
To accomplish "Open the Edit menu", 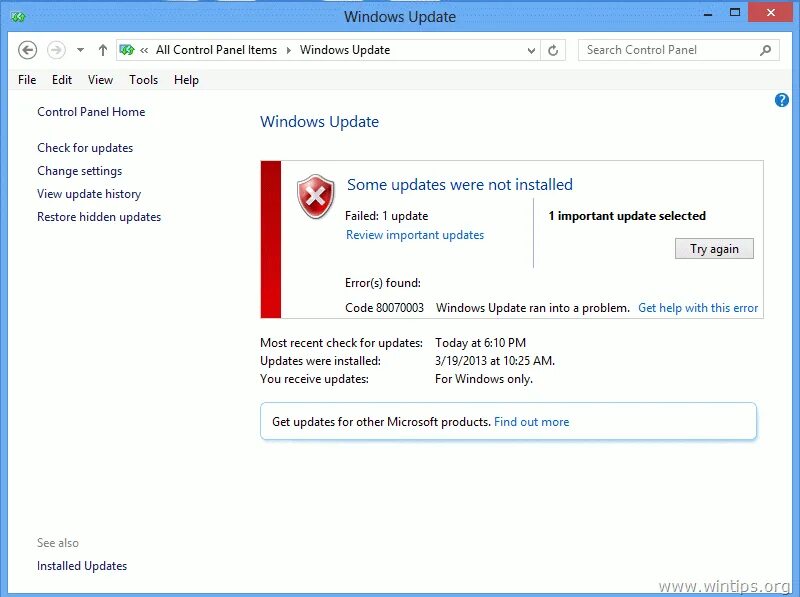I will pos(62,80).
